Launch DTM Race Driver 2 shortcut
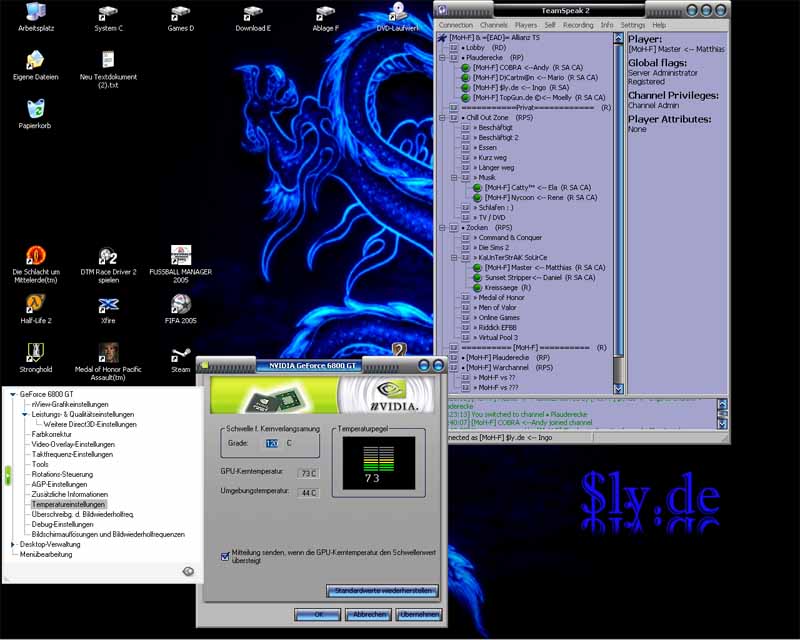The width and height of the screenshot is (800, 640). [108, 264]
